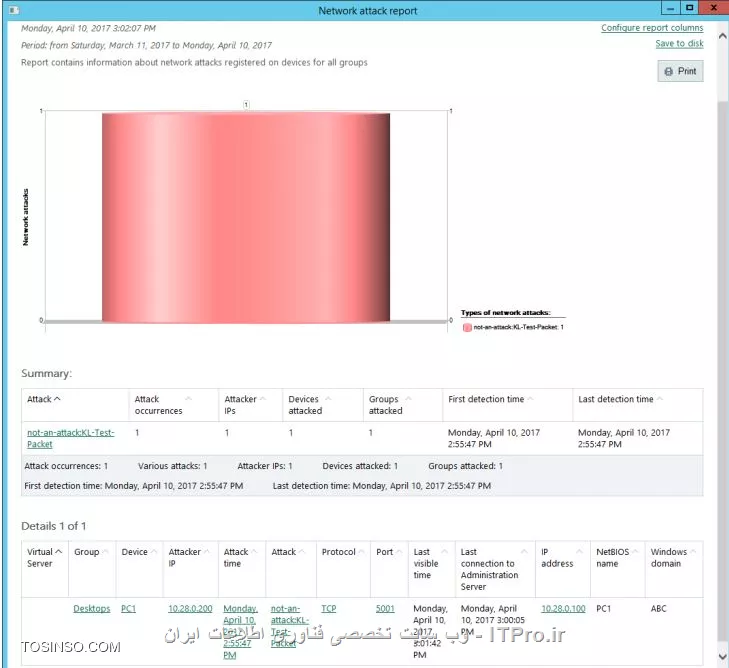The image size is (729, 668).
Task: Sort by First detection time header
Action: click(x=507, y=405)
